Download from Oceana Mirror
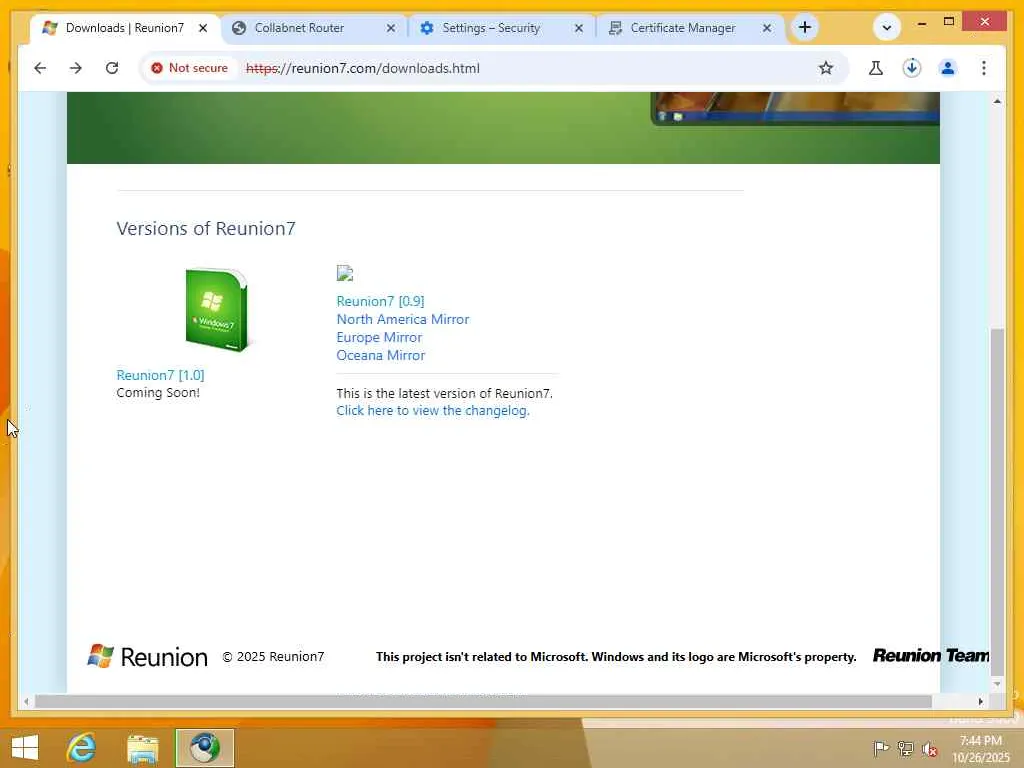This screenshot has width=1024, height=768. [381, 355]
